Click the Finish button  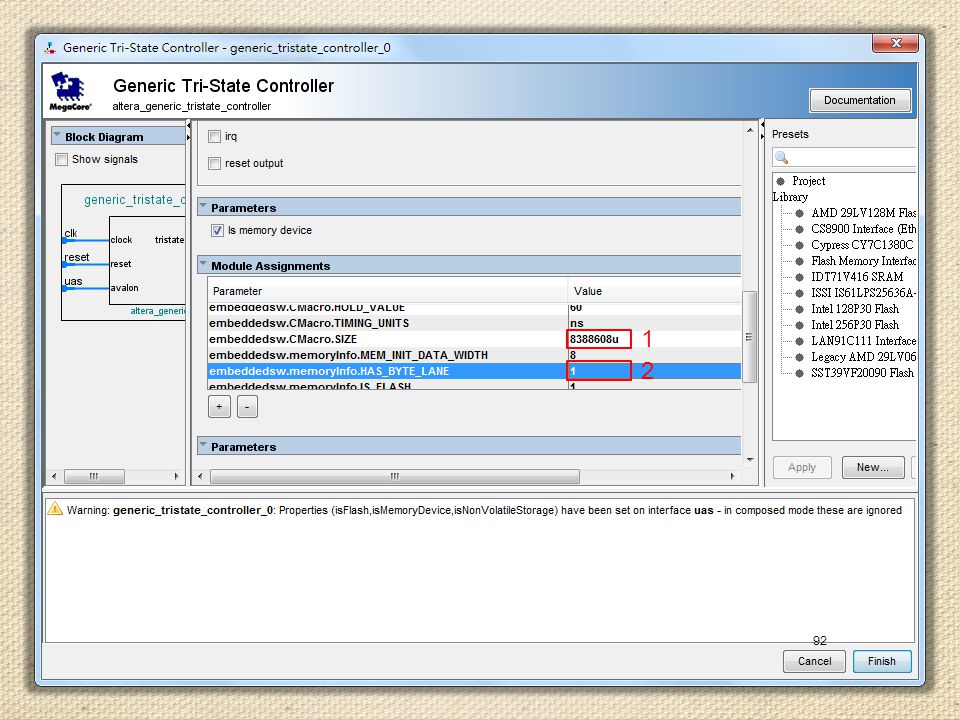coord(882,661)
